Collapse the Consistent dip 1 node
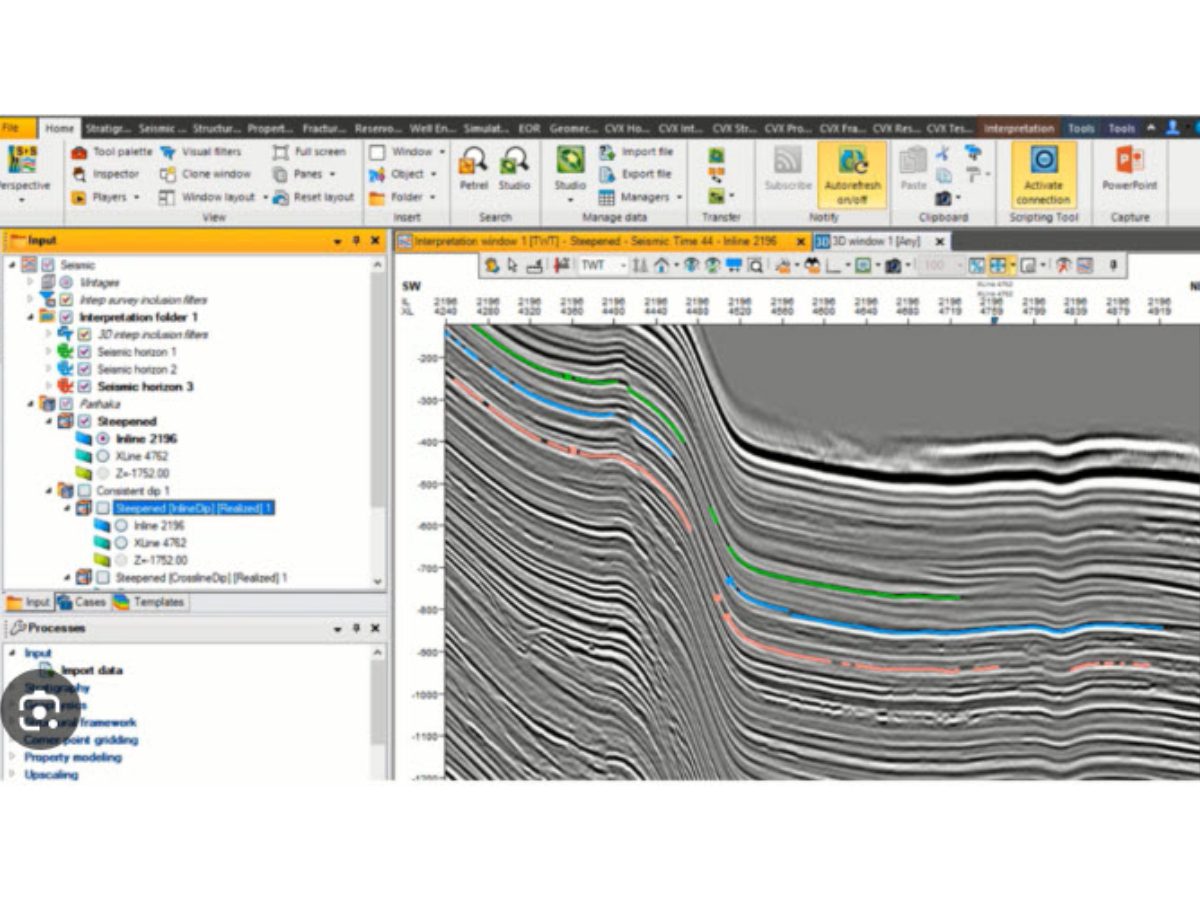This screenshot has width=1200, height=900. click(48, 491)
